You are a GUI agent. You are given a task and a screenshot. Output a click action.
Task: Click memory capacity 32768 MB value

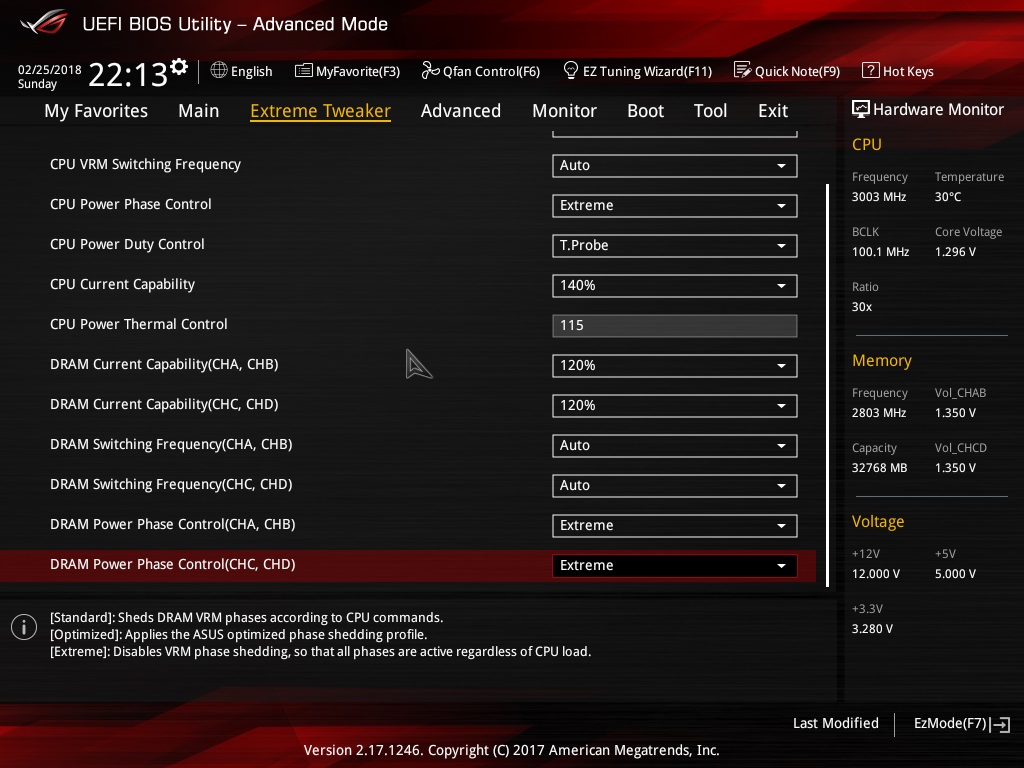click(x=880, y=468)
